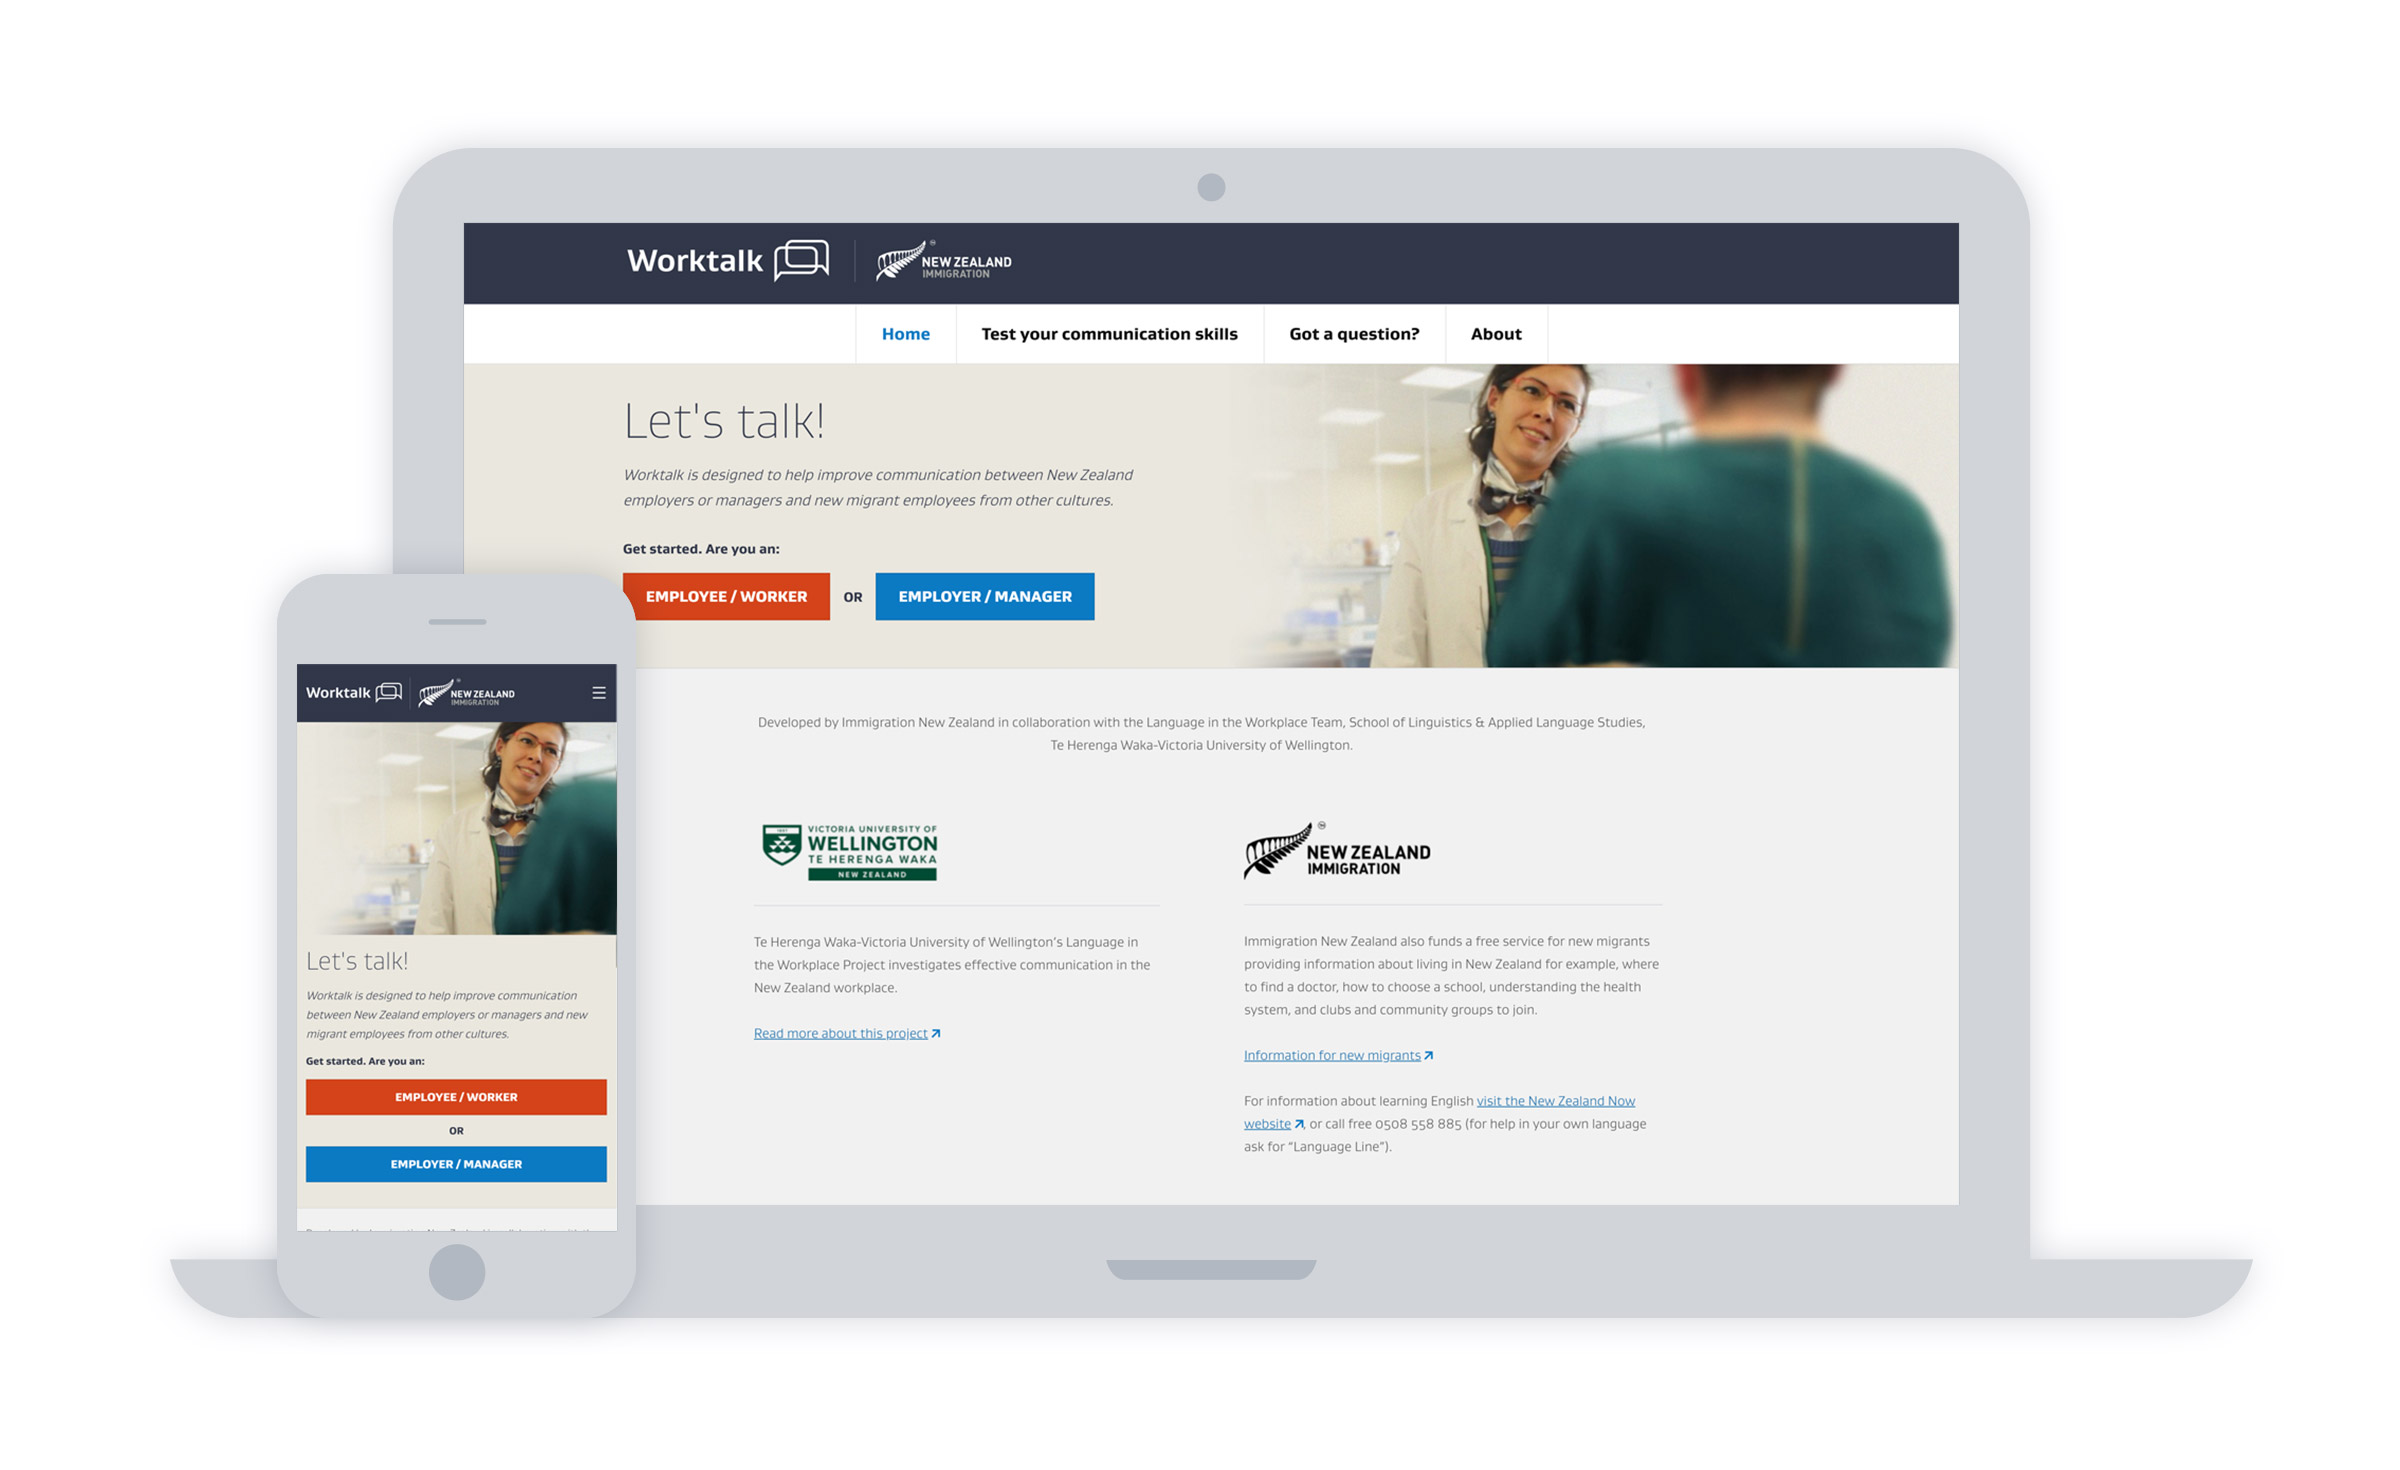The height and width of the screenshot is (1470, 2400).
Task: Click the external link arrow on 'Read more about this project'
Action: click(x=934, y=1033)
